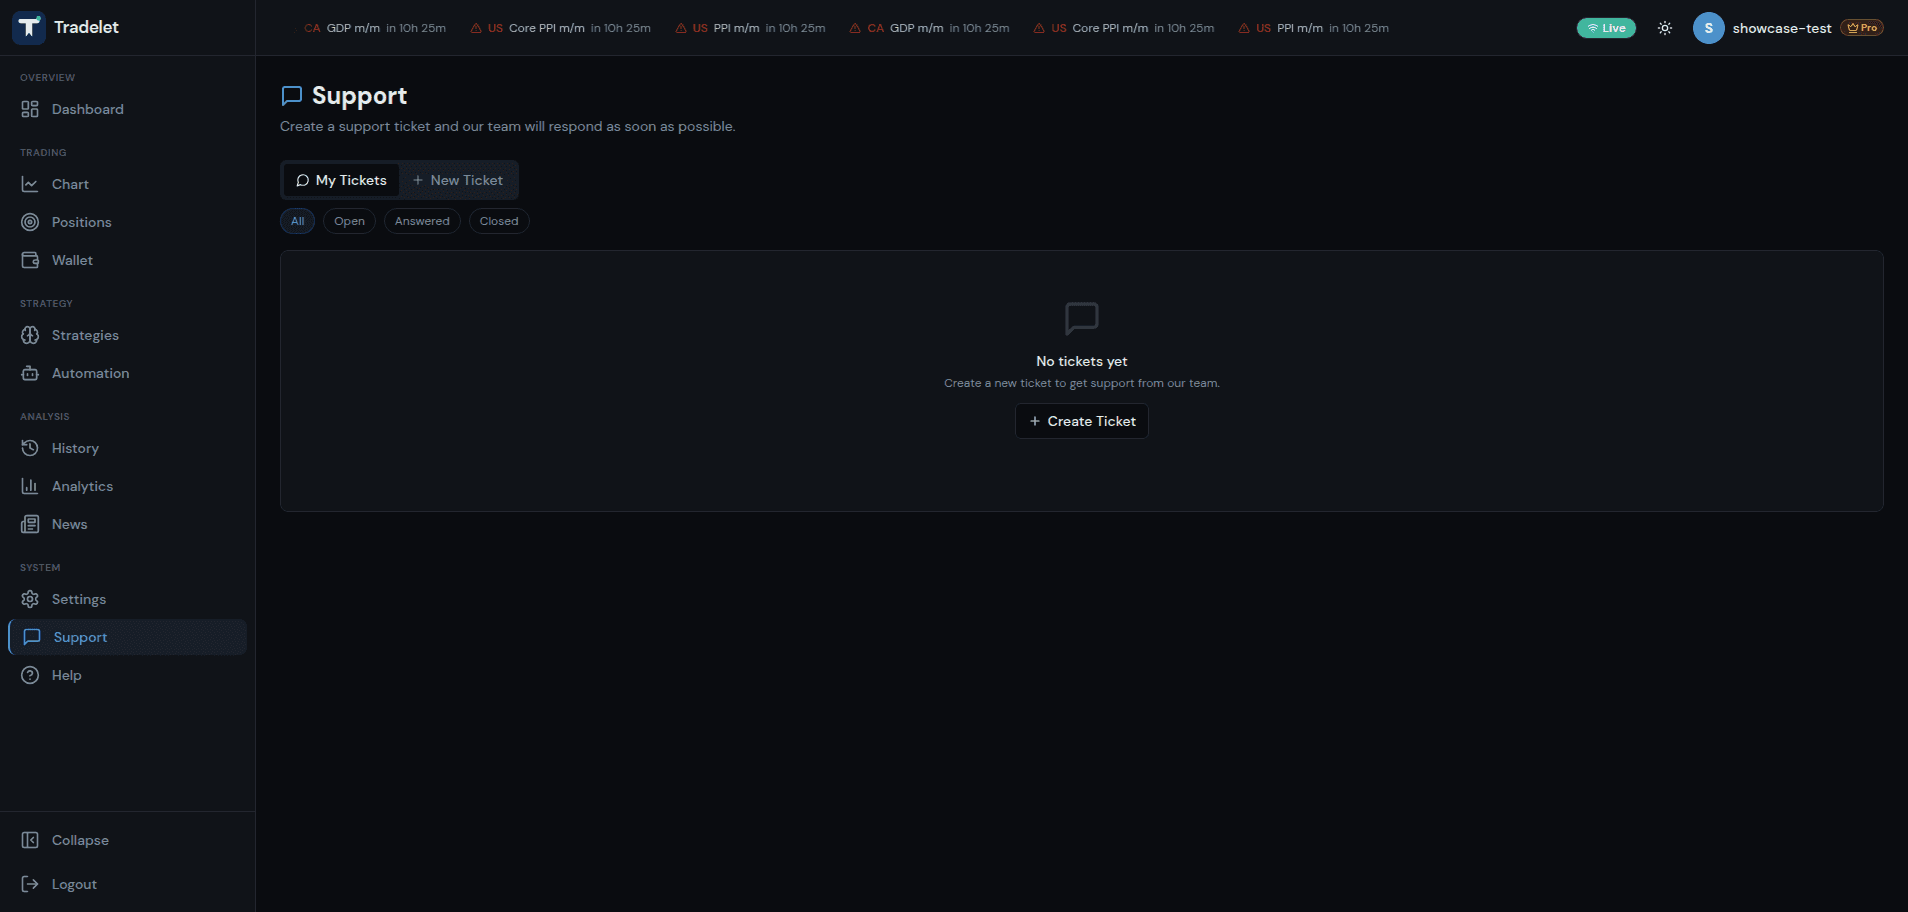The image size is (1908, 912).
Task: Show only Closed tickets
Action: click(498, 221)
